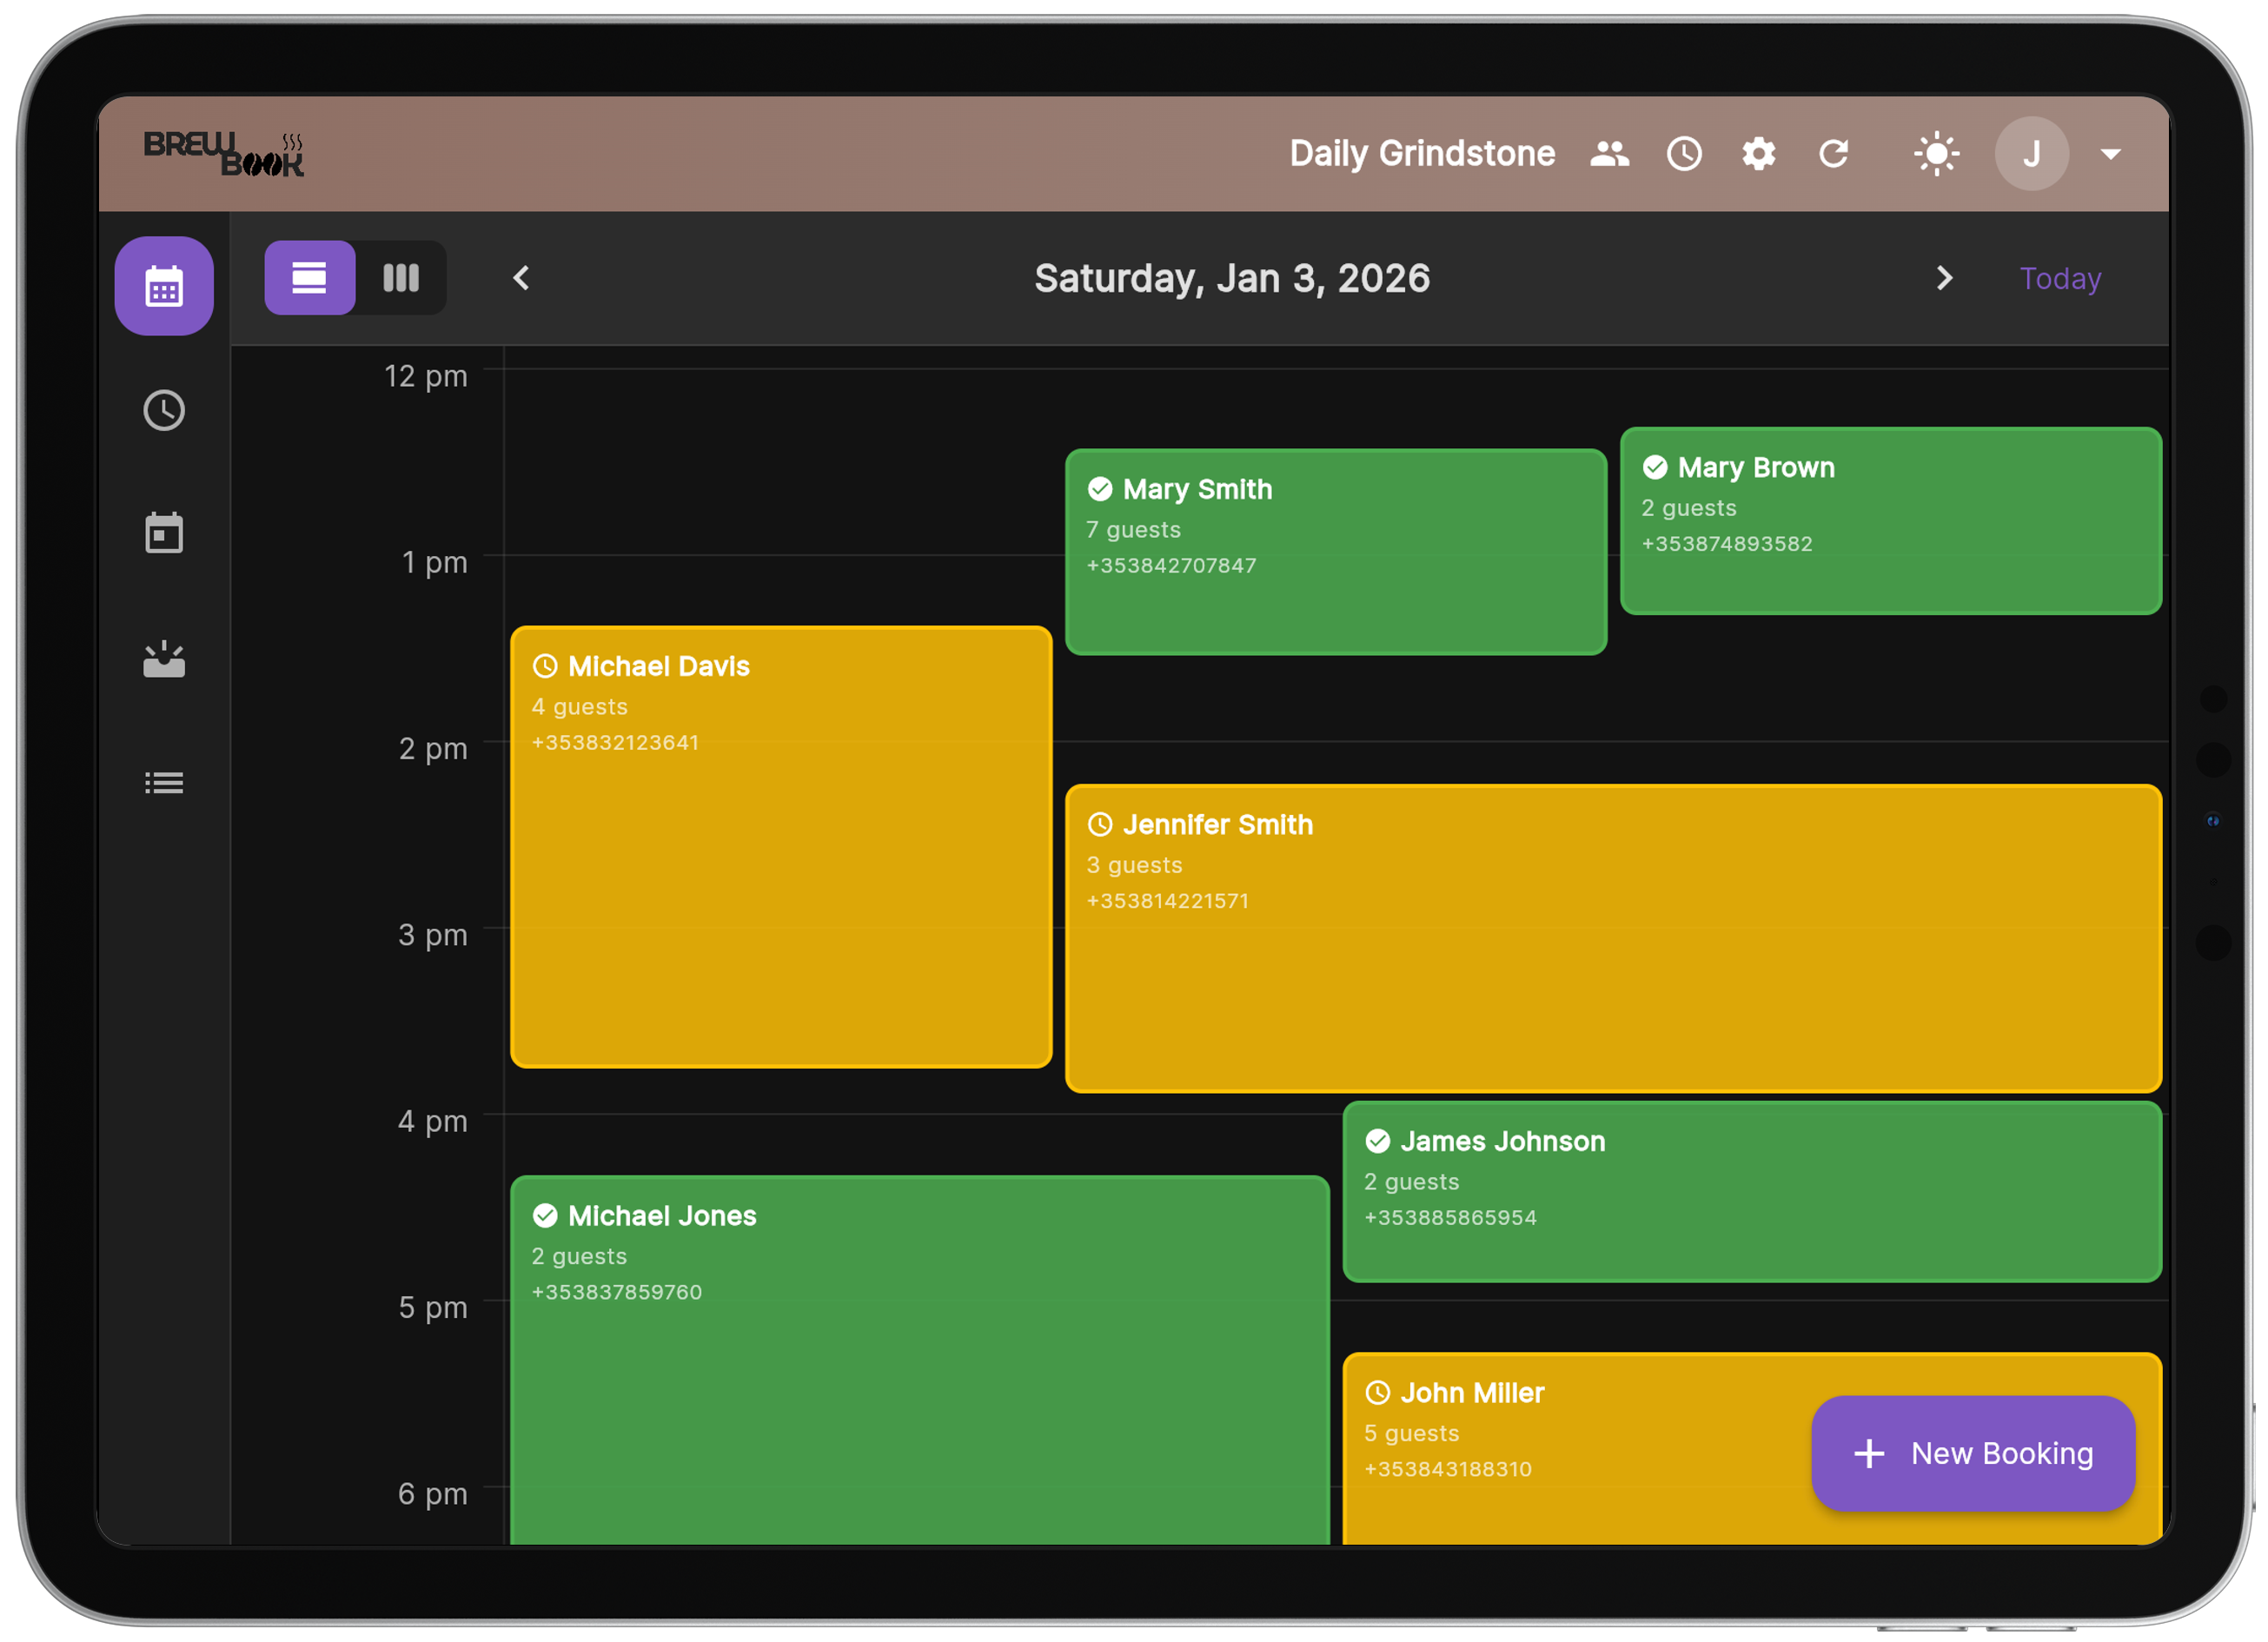Switch to column layout view toggle

(401, 278)
